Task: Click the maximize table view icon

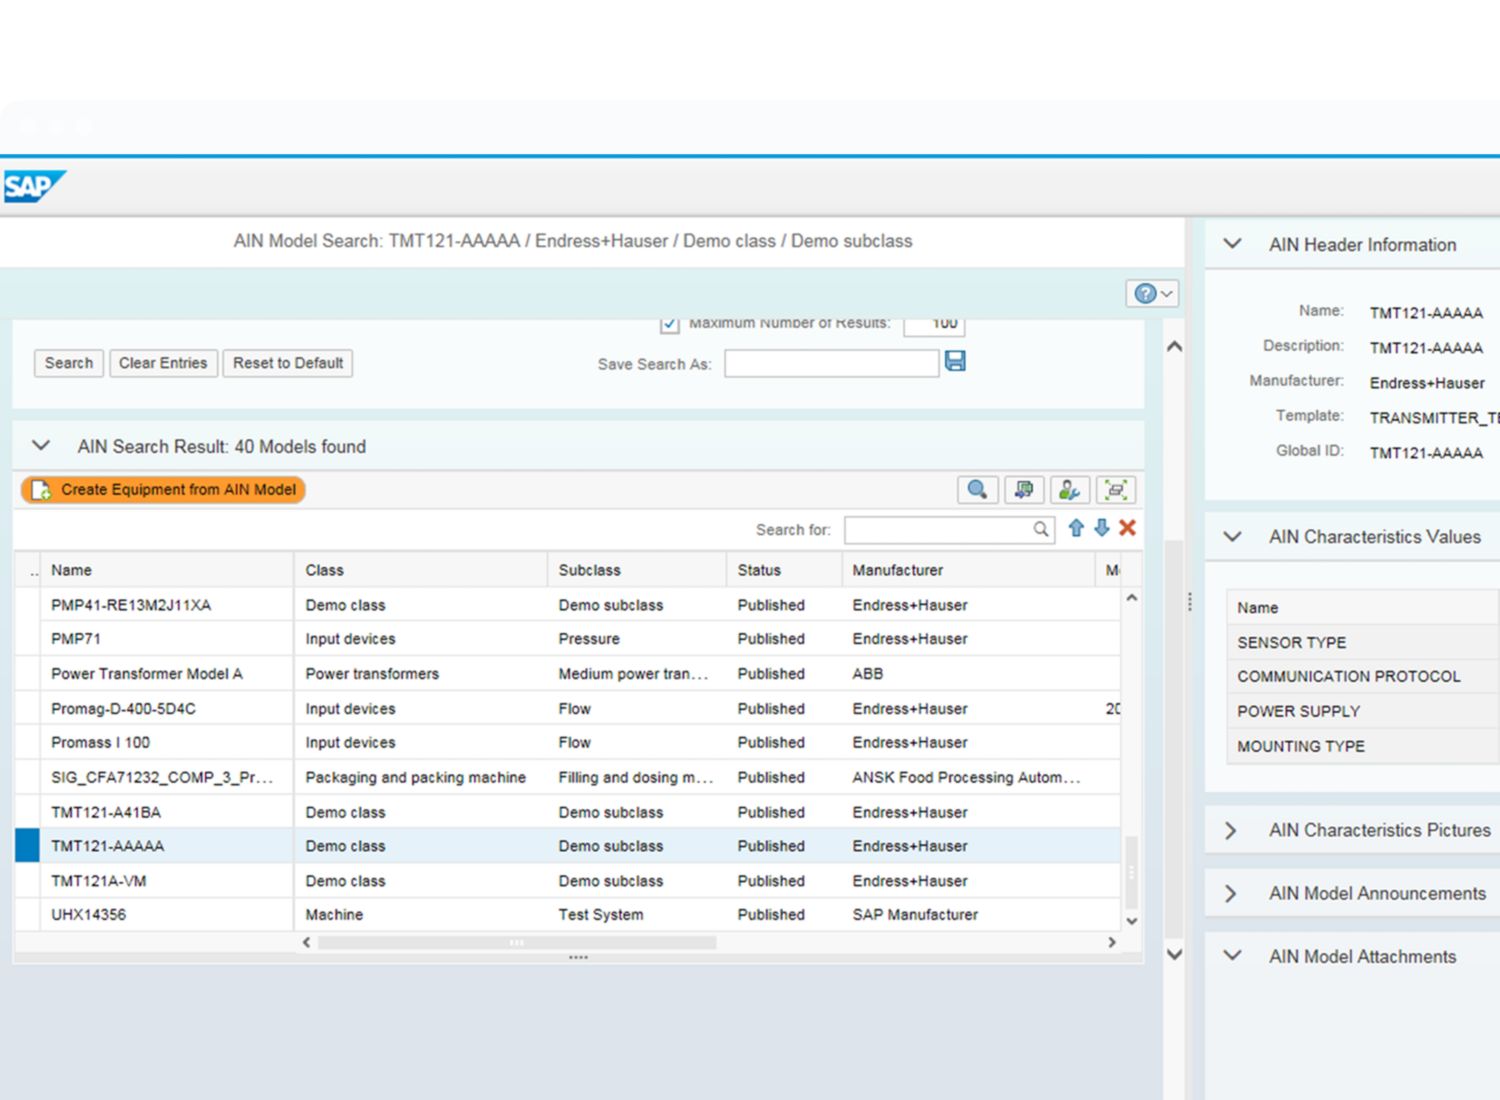Action: [1115, 490]
